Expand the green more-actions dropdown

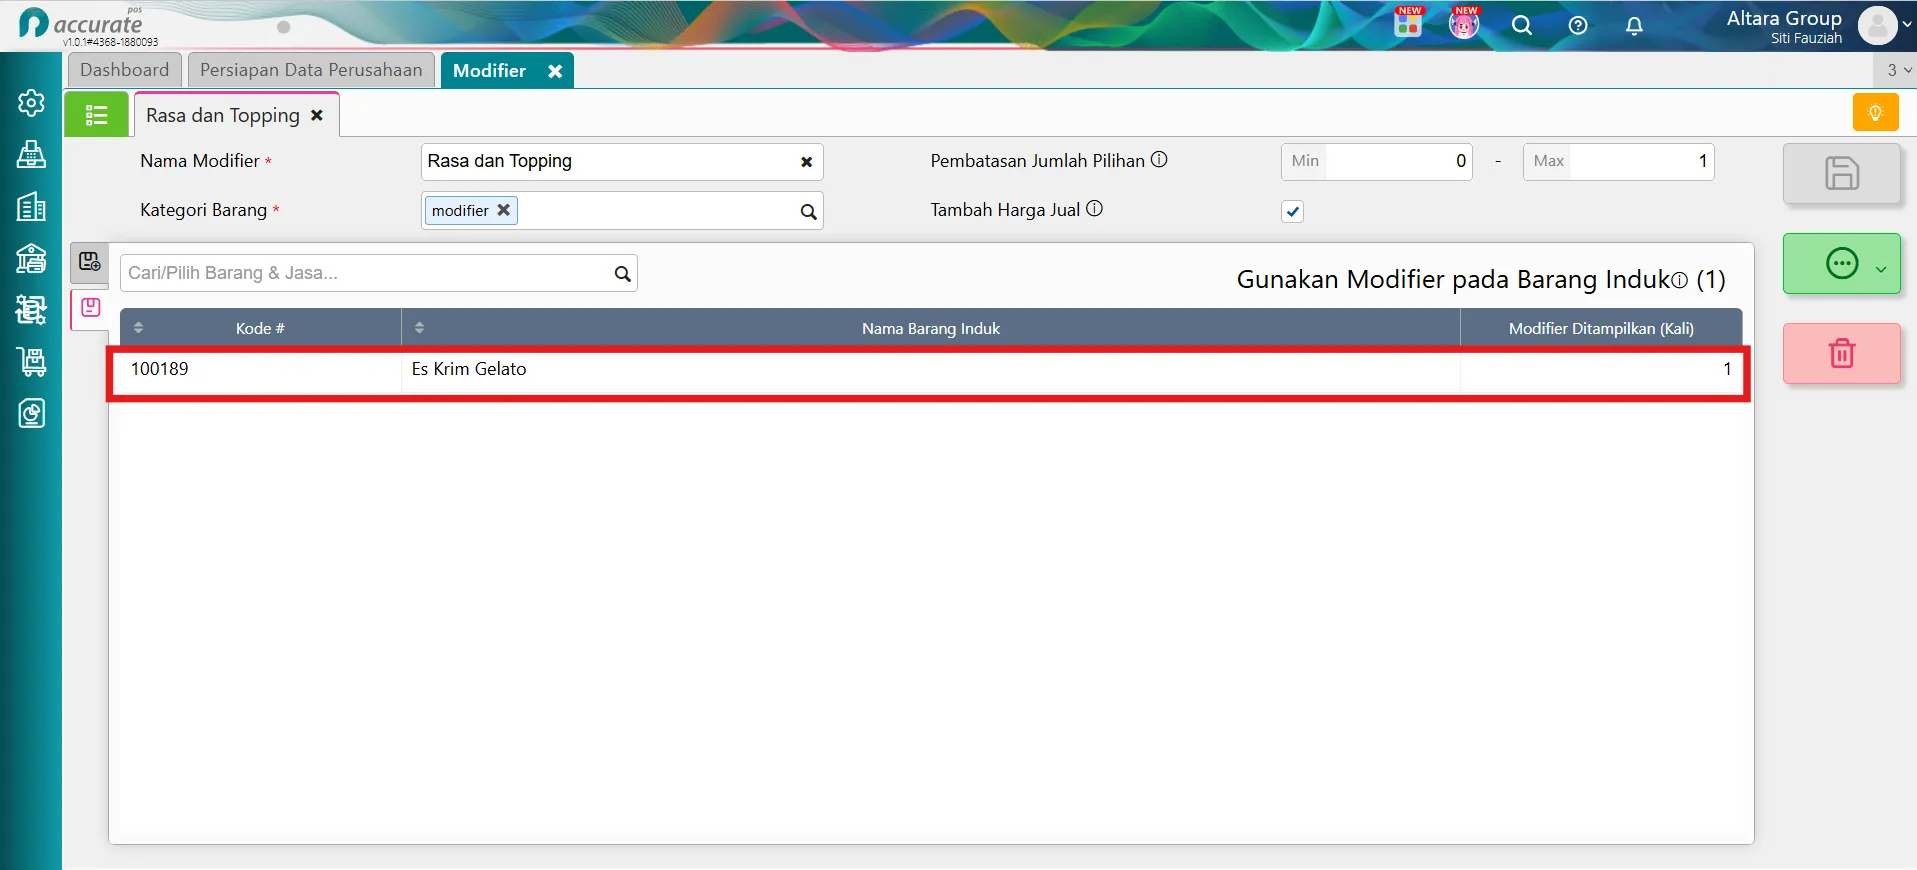pyautogui.click(x=1842, y=264)
